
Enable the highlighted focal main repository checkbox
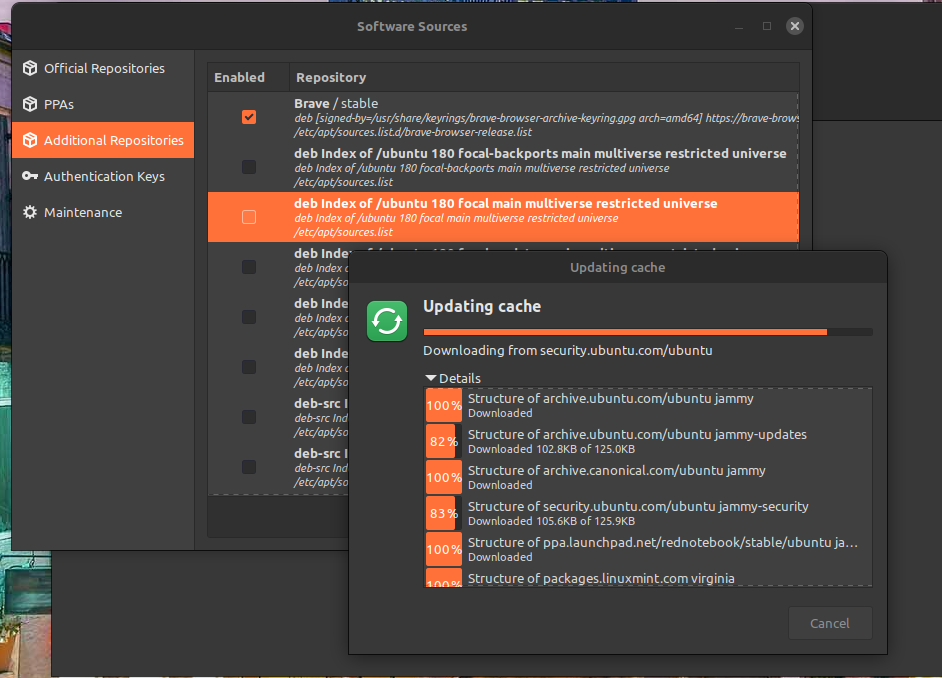pyautogui.click(x=249, y=217)
